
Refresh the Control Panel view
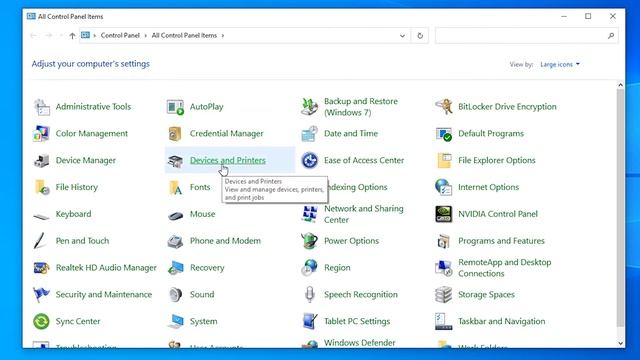point(420,36)
